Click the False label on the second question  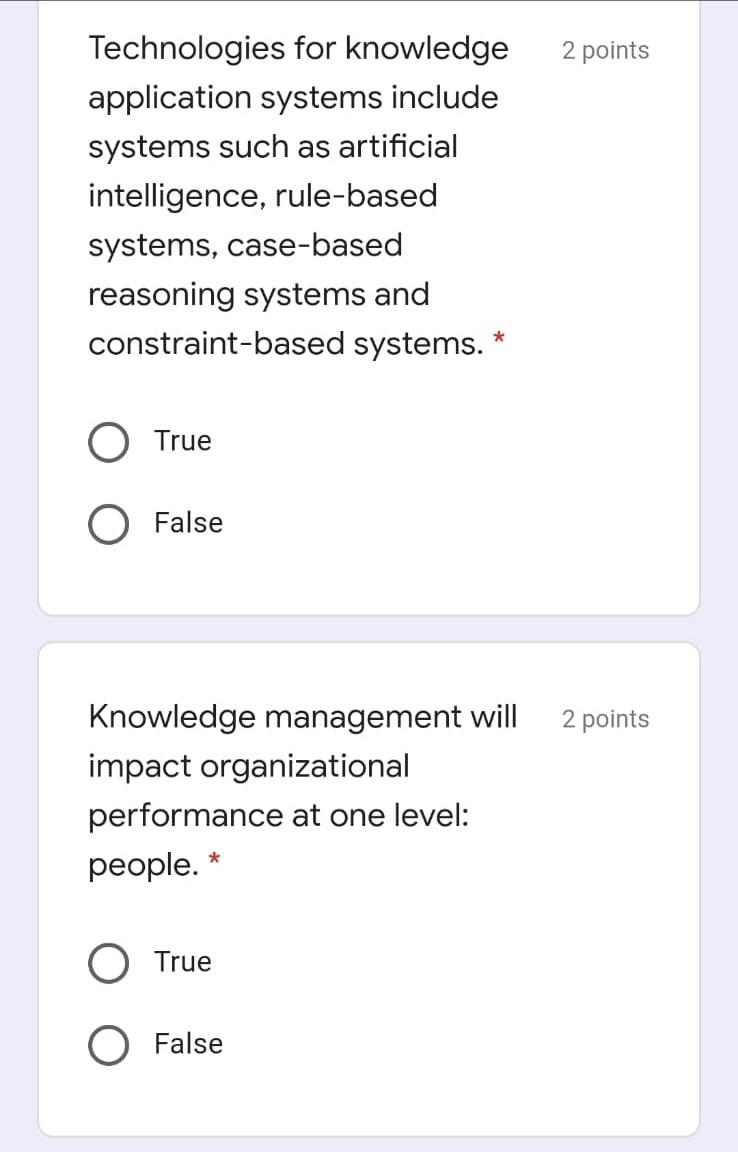coord(188,1044)
